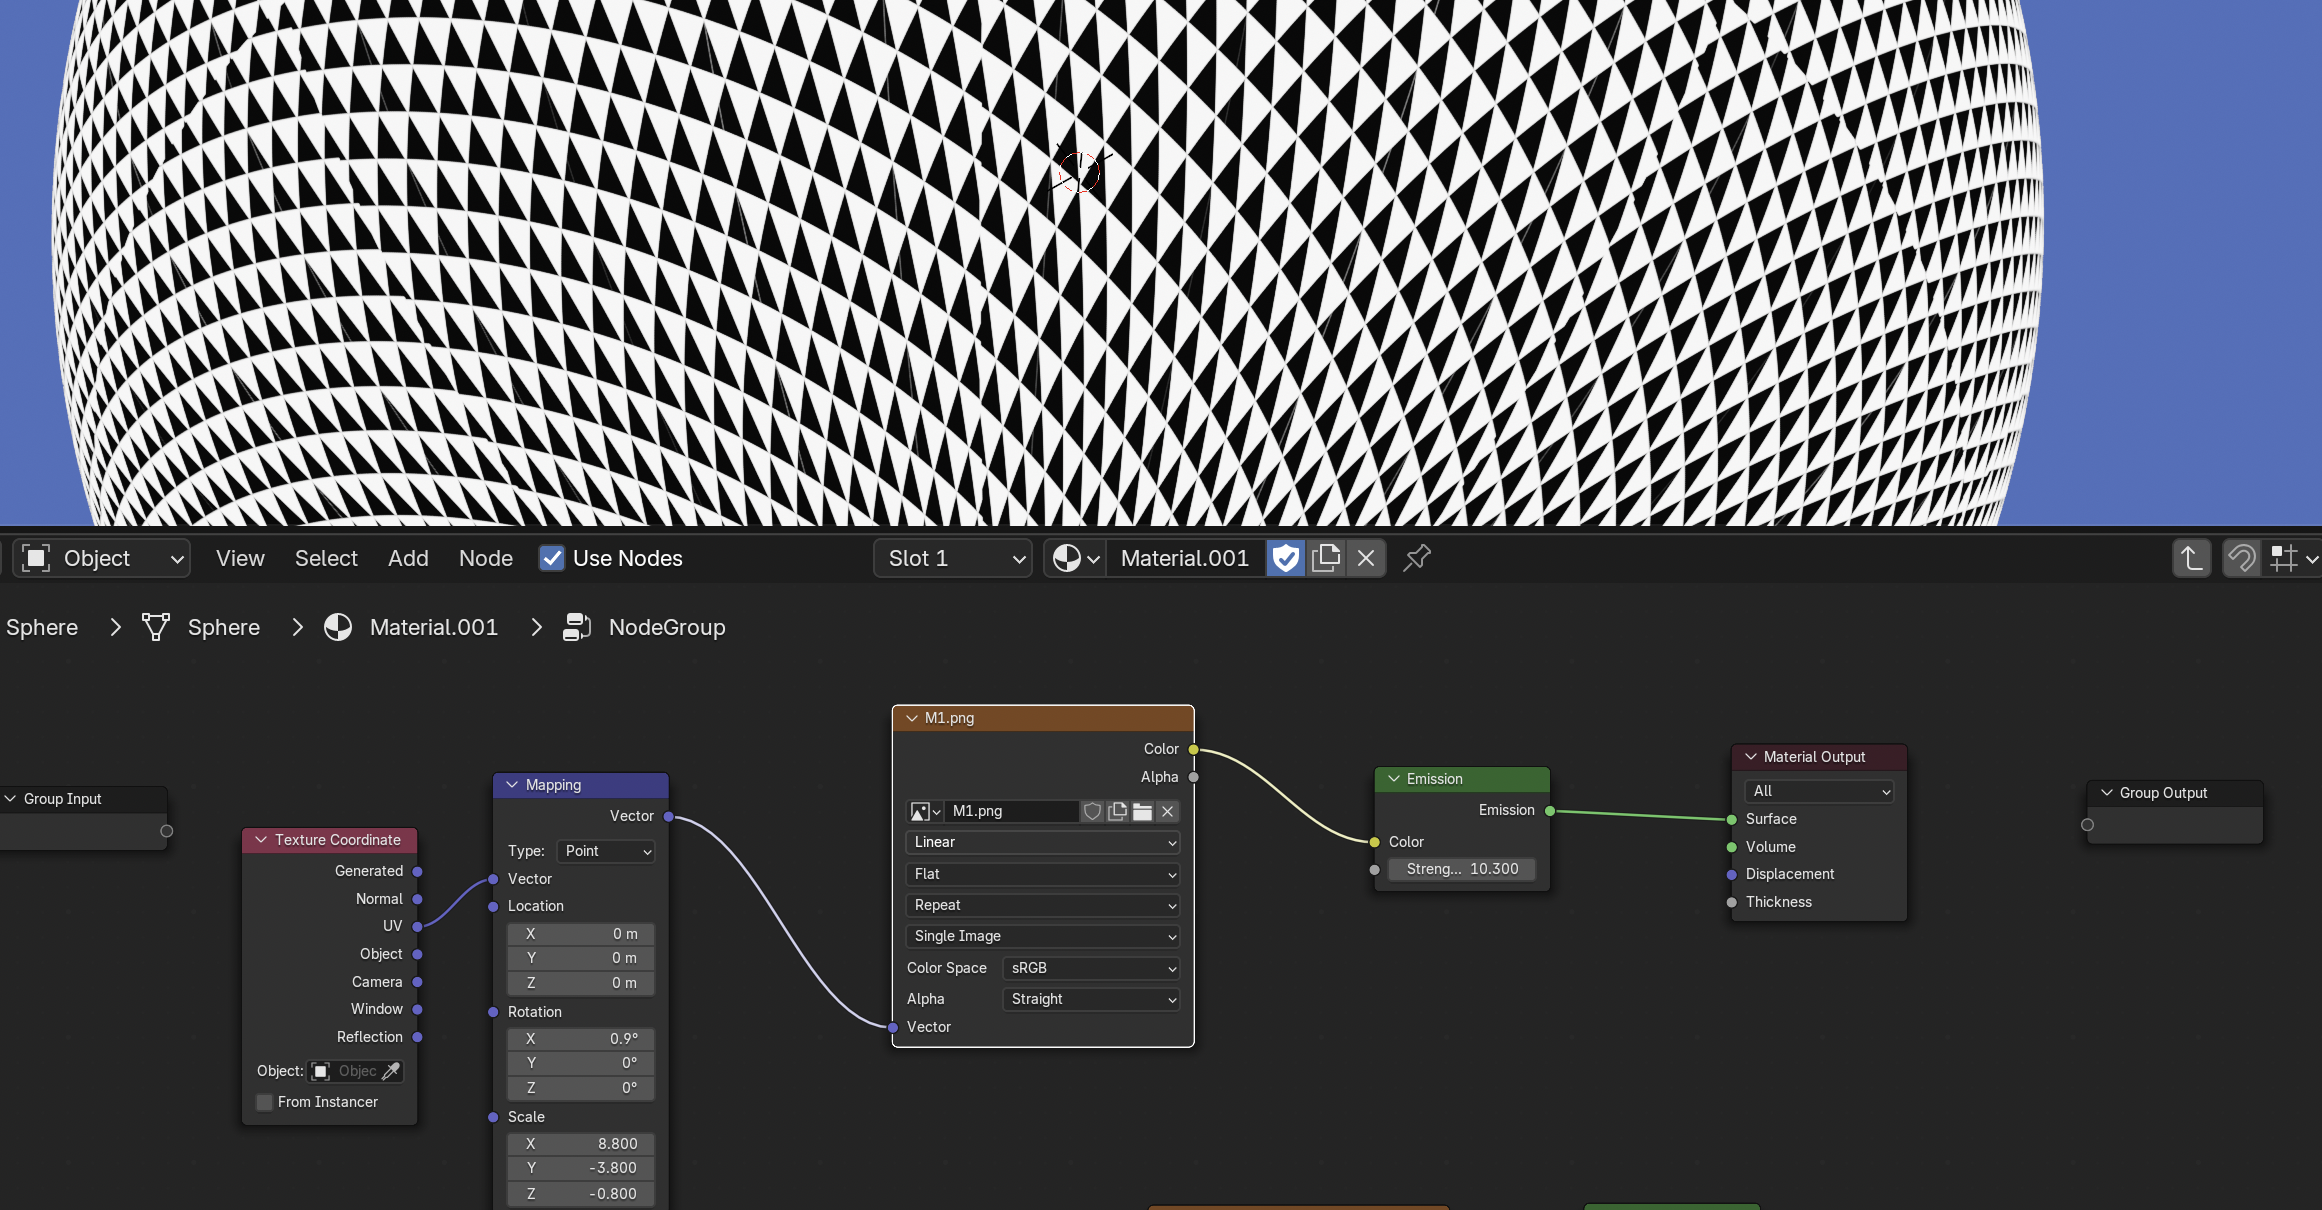Open the Material Output target All dropdown
The image size is (2322, 1210).
1819,791
